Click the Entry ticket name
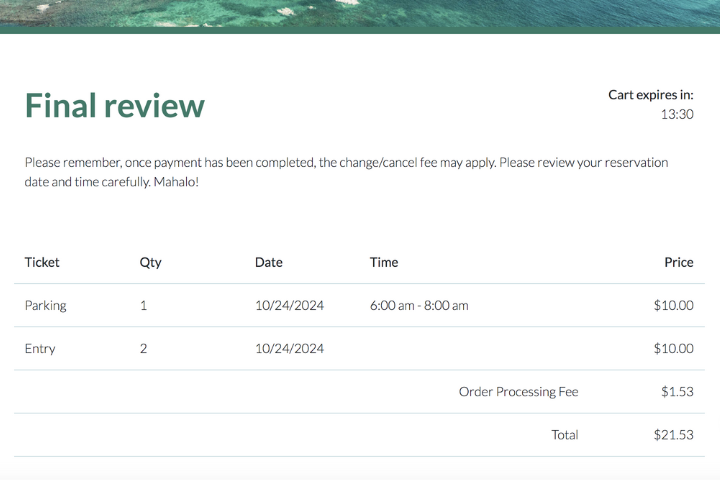 point(40,349)
